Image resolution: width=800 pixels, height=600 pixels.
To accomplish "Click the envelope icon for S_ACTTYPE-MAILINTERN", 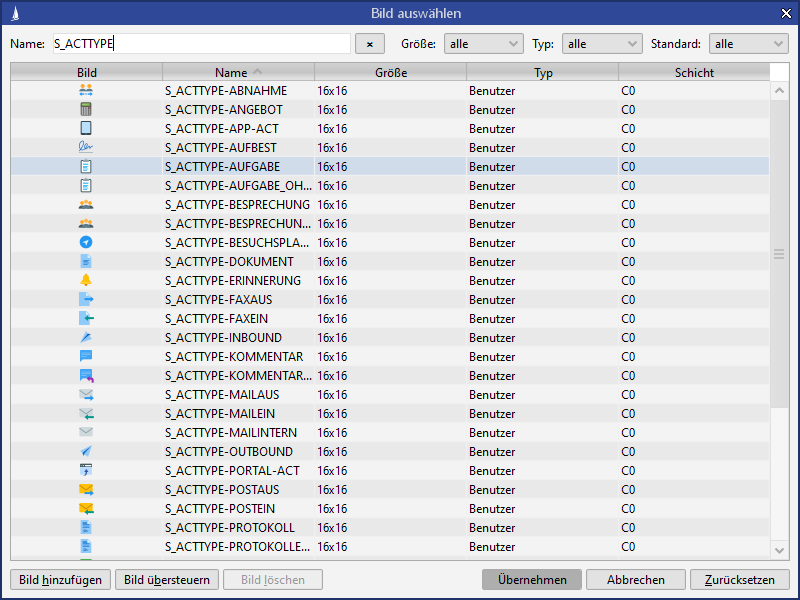I will pyautogui.click(x=86, y=432).
